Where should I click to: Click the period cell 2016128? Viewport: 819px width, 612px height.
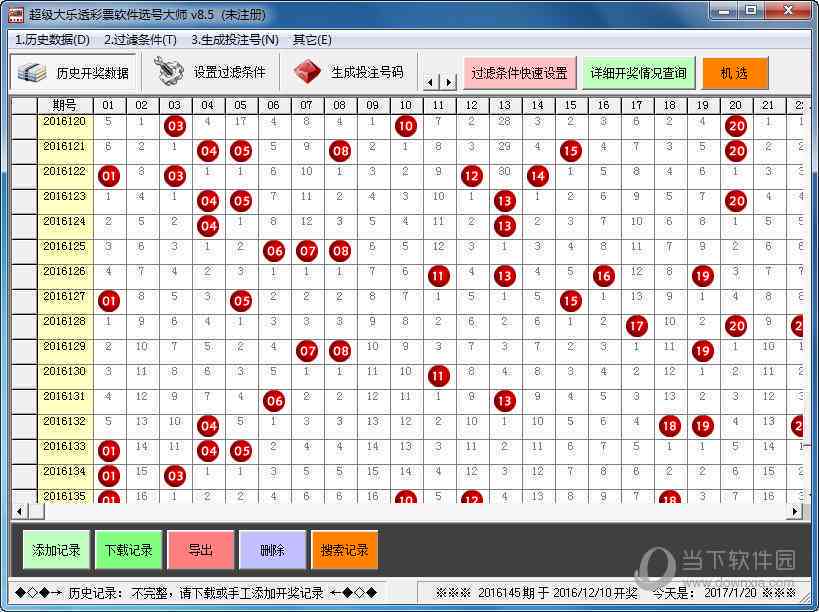click(65, 326)
